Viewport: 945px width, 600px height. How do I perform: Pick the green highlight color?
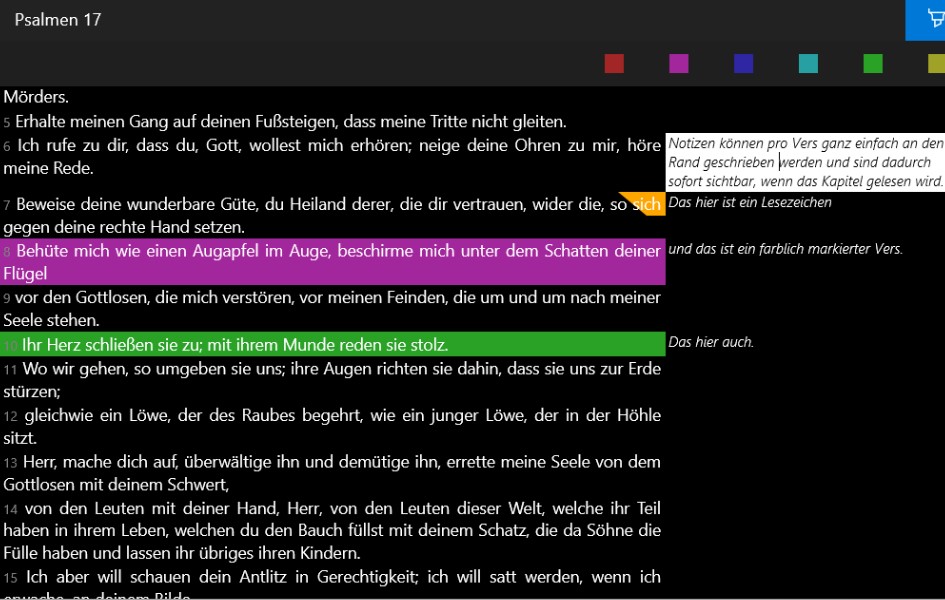873,64
